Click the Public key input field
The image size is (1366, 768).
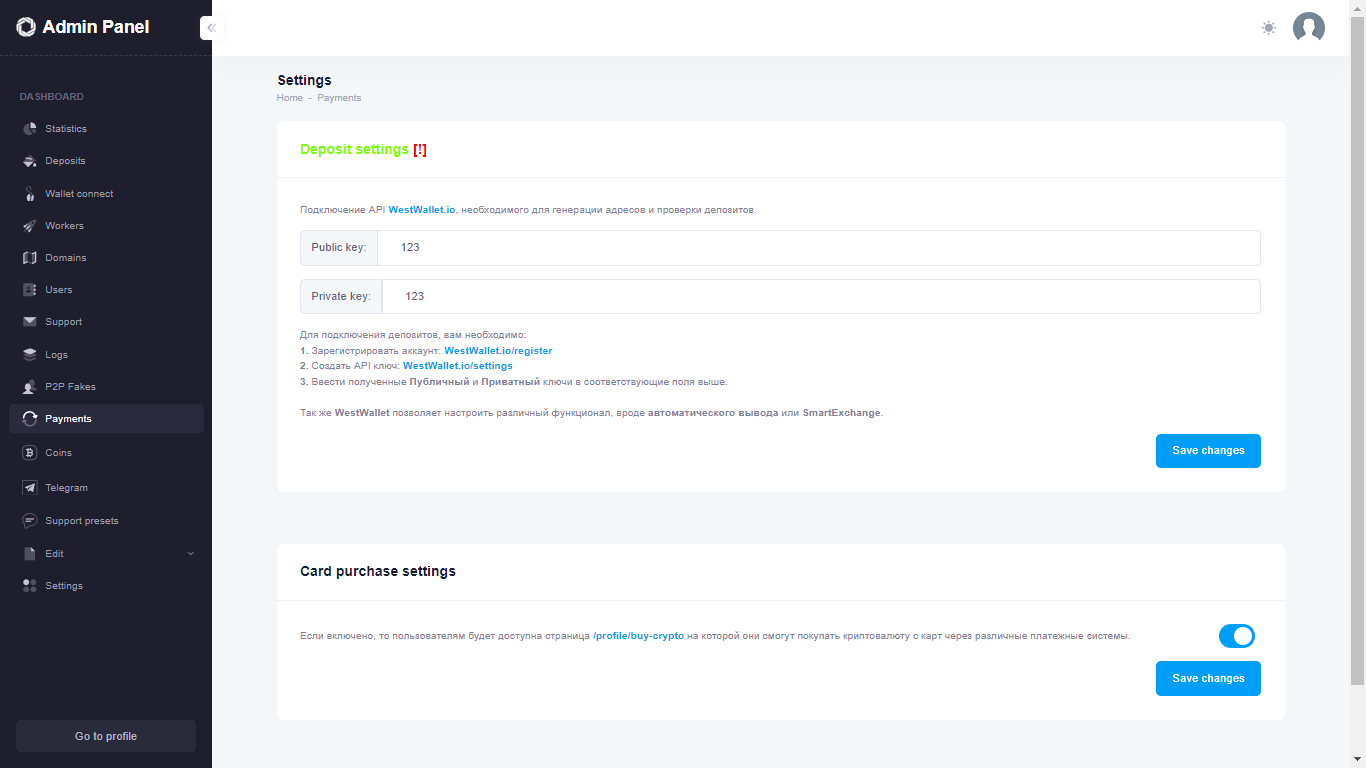818,248
